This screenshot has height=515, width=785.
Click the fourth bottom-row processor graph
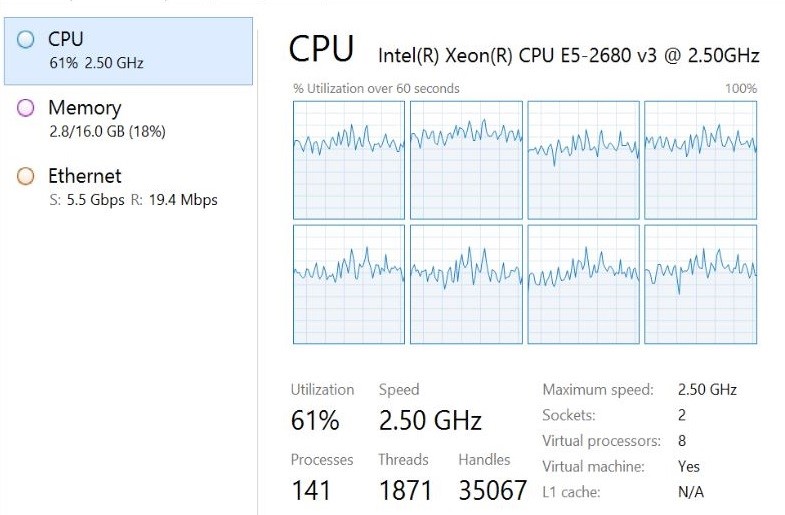click(x=700, y=285)
